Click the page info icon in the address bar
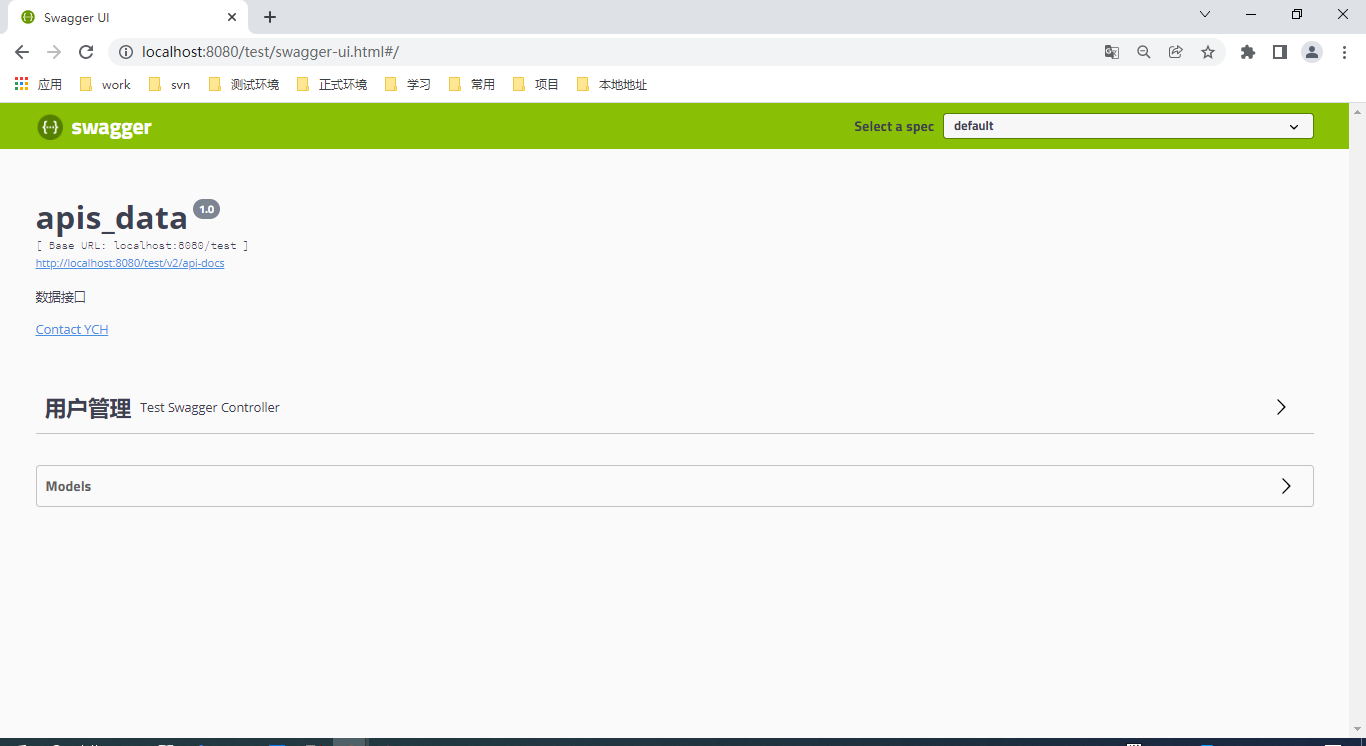The image size is (1366, 746). (126, 52)
